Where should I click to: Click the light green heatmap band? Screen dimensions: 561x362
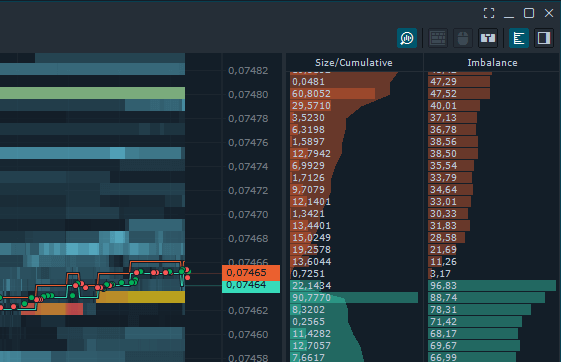(x=92, y=93)
